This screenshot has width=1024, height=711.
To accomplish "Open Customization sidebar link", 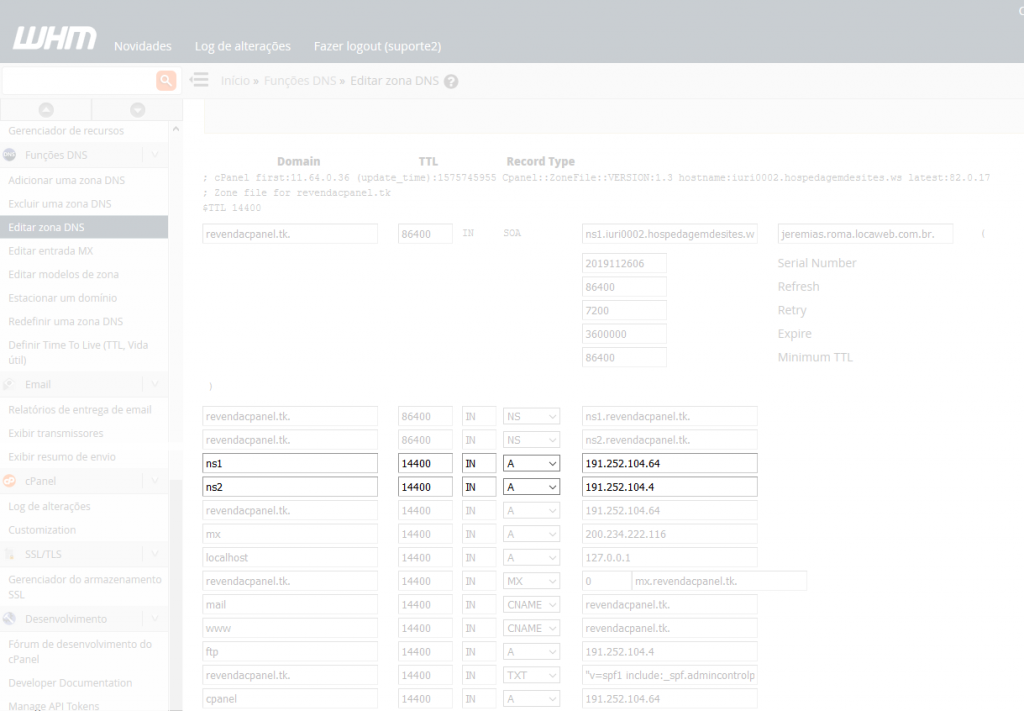I will click(x=42, y=530).
